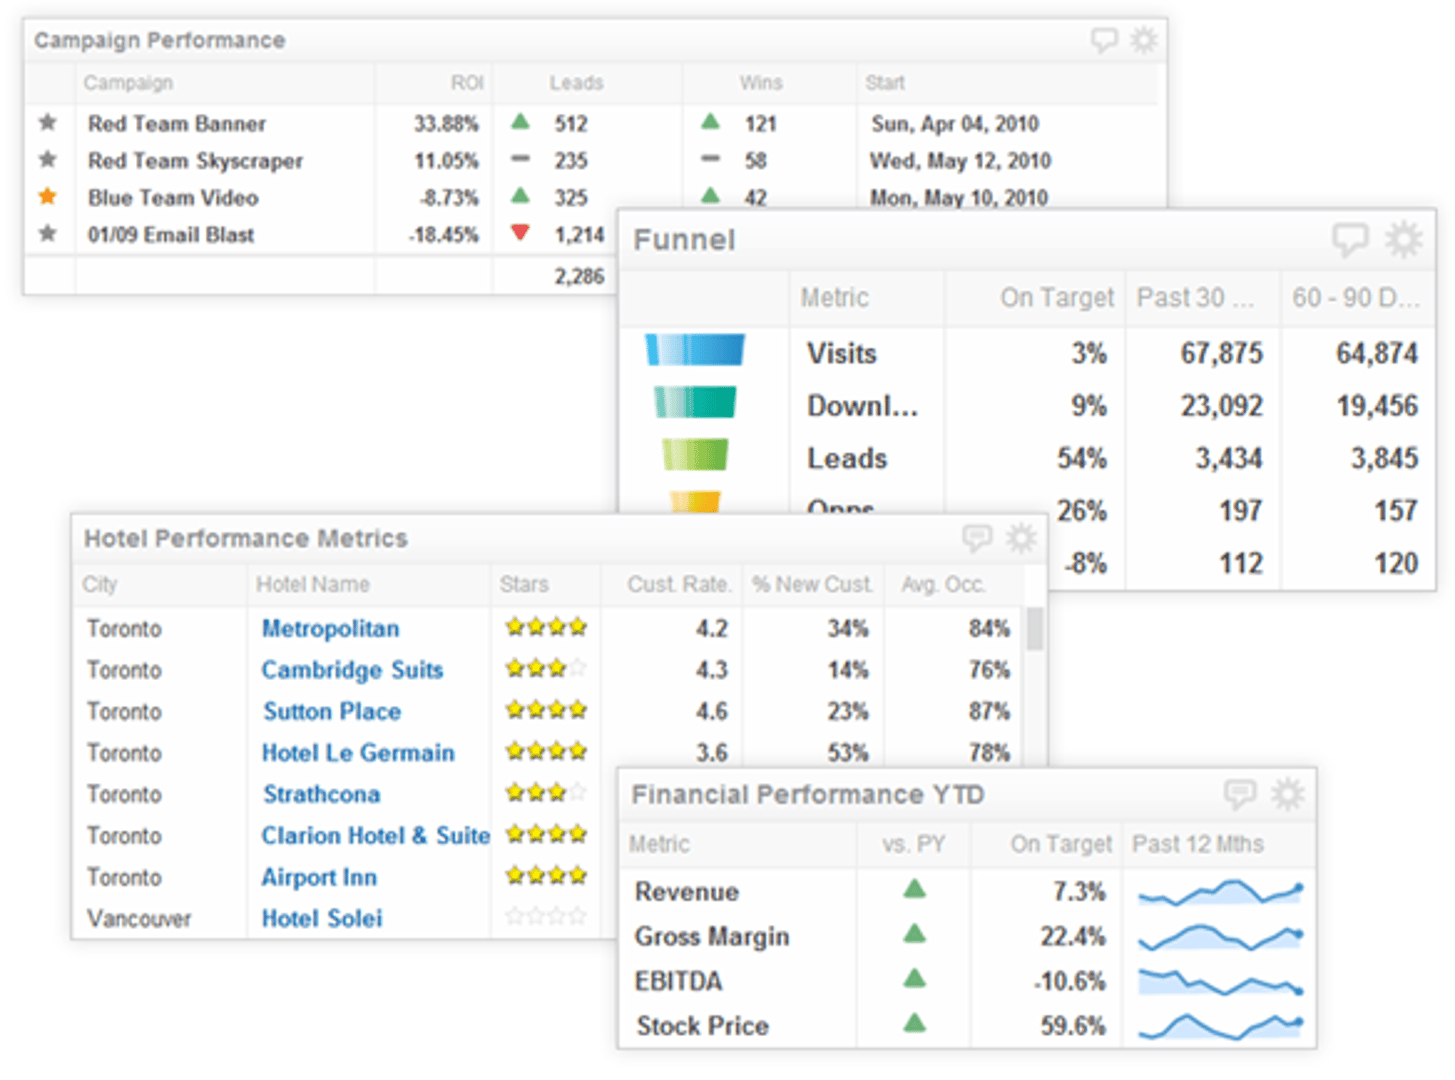The image size is (1455, 1080).
Task: Select the Red Team Banner campaign name
Action: [x=177, y=124]
